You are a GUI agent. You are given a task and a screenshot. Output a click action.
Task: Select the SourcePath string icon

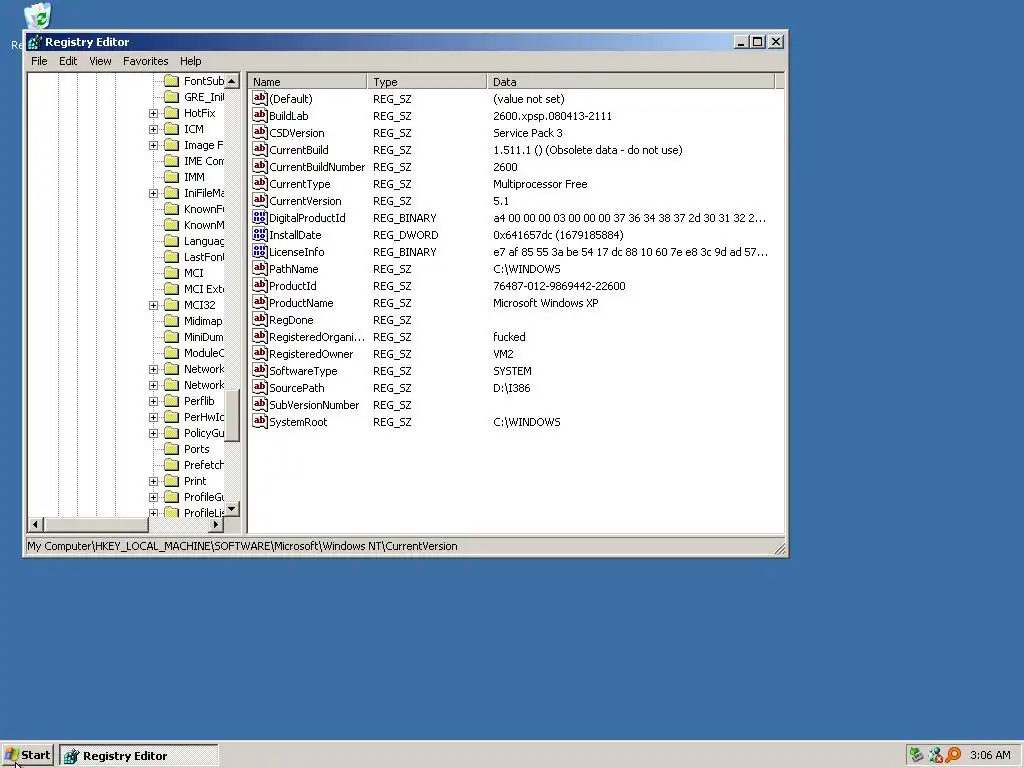260,387
